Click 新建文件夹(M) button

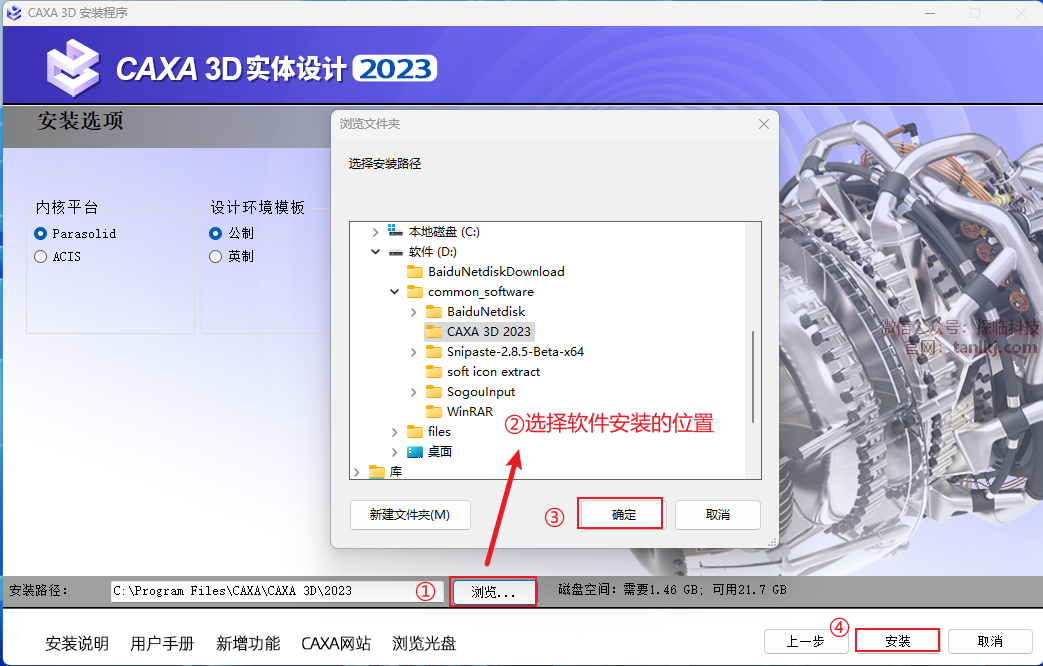410,515
